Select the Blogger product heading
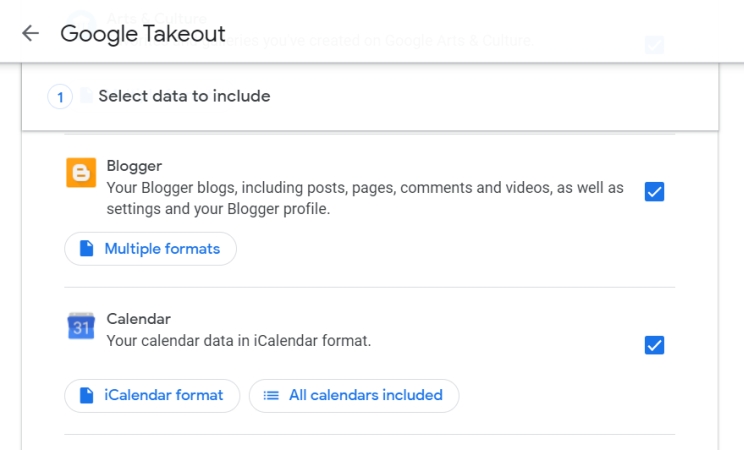Image resolution: width=744 pixels, height=450 pixels. [x=134, y=166]
